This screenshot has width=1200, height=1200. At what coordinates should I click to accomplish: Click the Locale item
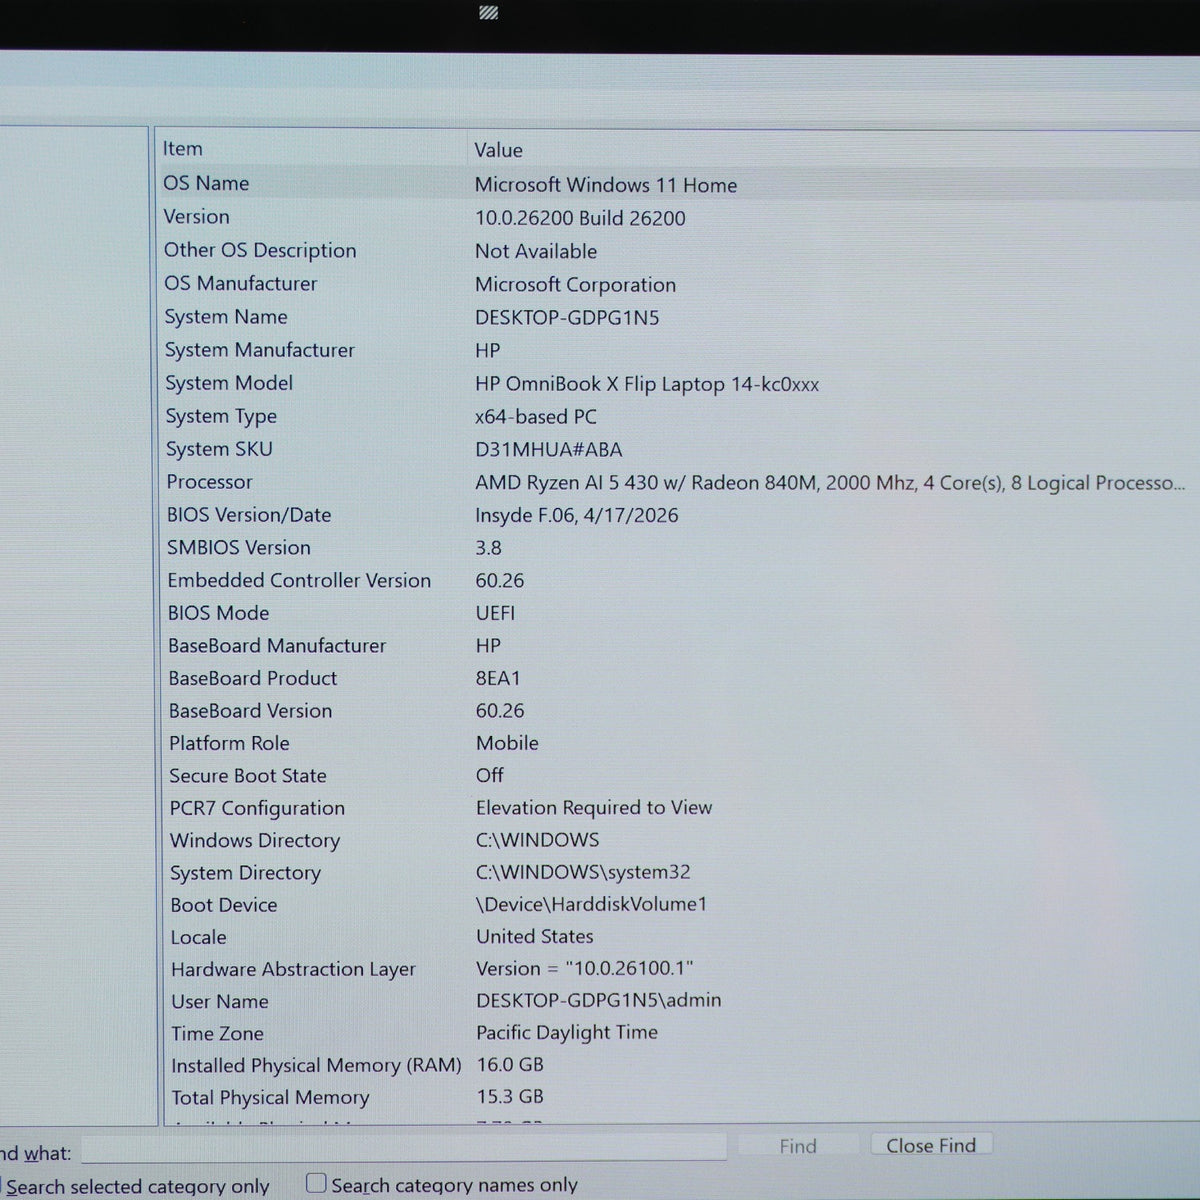198,938
